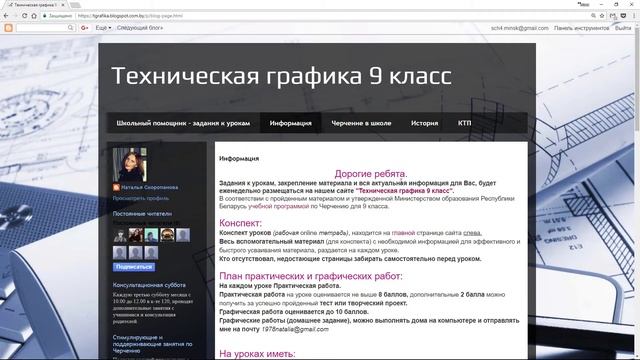Open the КТП tab
Screen dimensions: 640x360
[464, 123]
